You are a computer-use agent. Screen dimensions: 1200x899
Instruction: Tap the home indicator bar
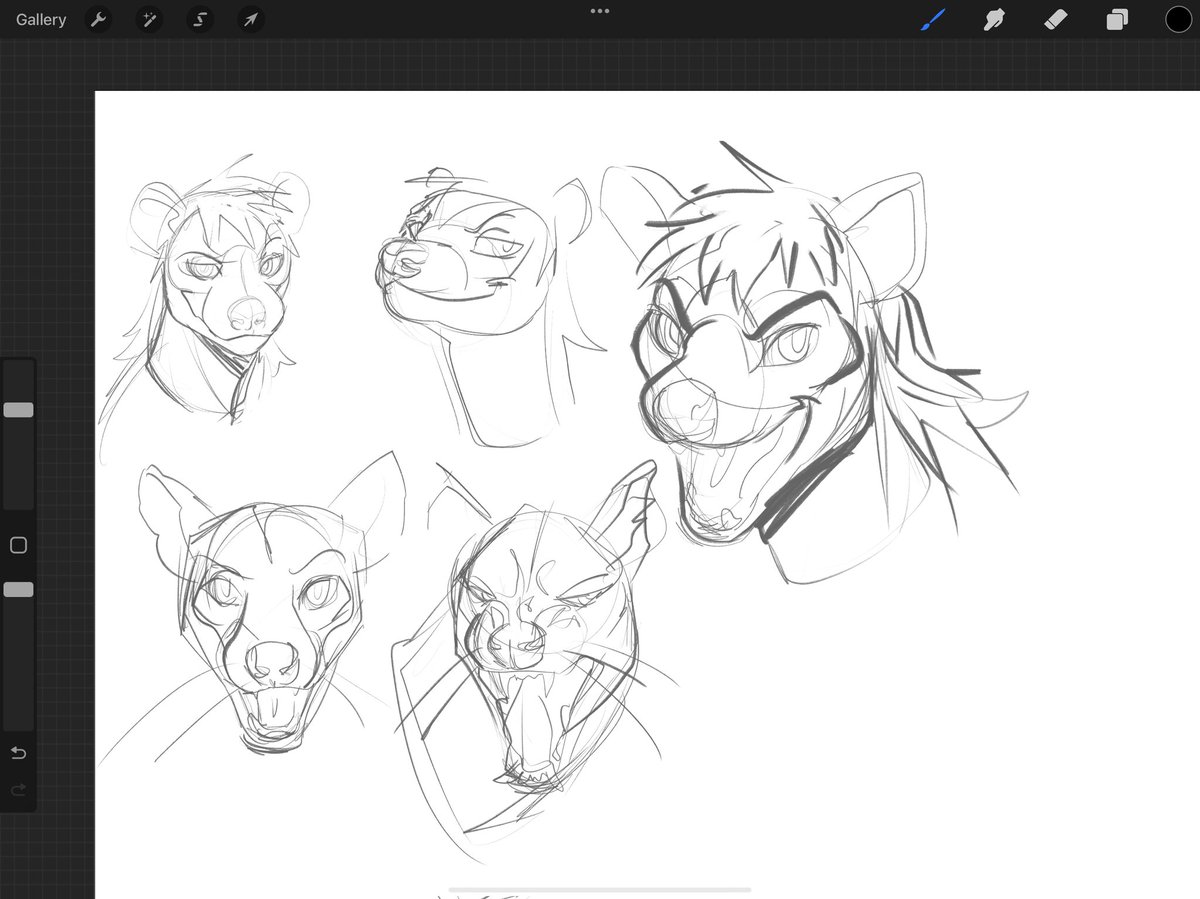(x=600, y=889)
